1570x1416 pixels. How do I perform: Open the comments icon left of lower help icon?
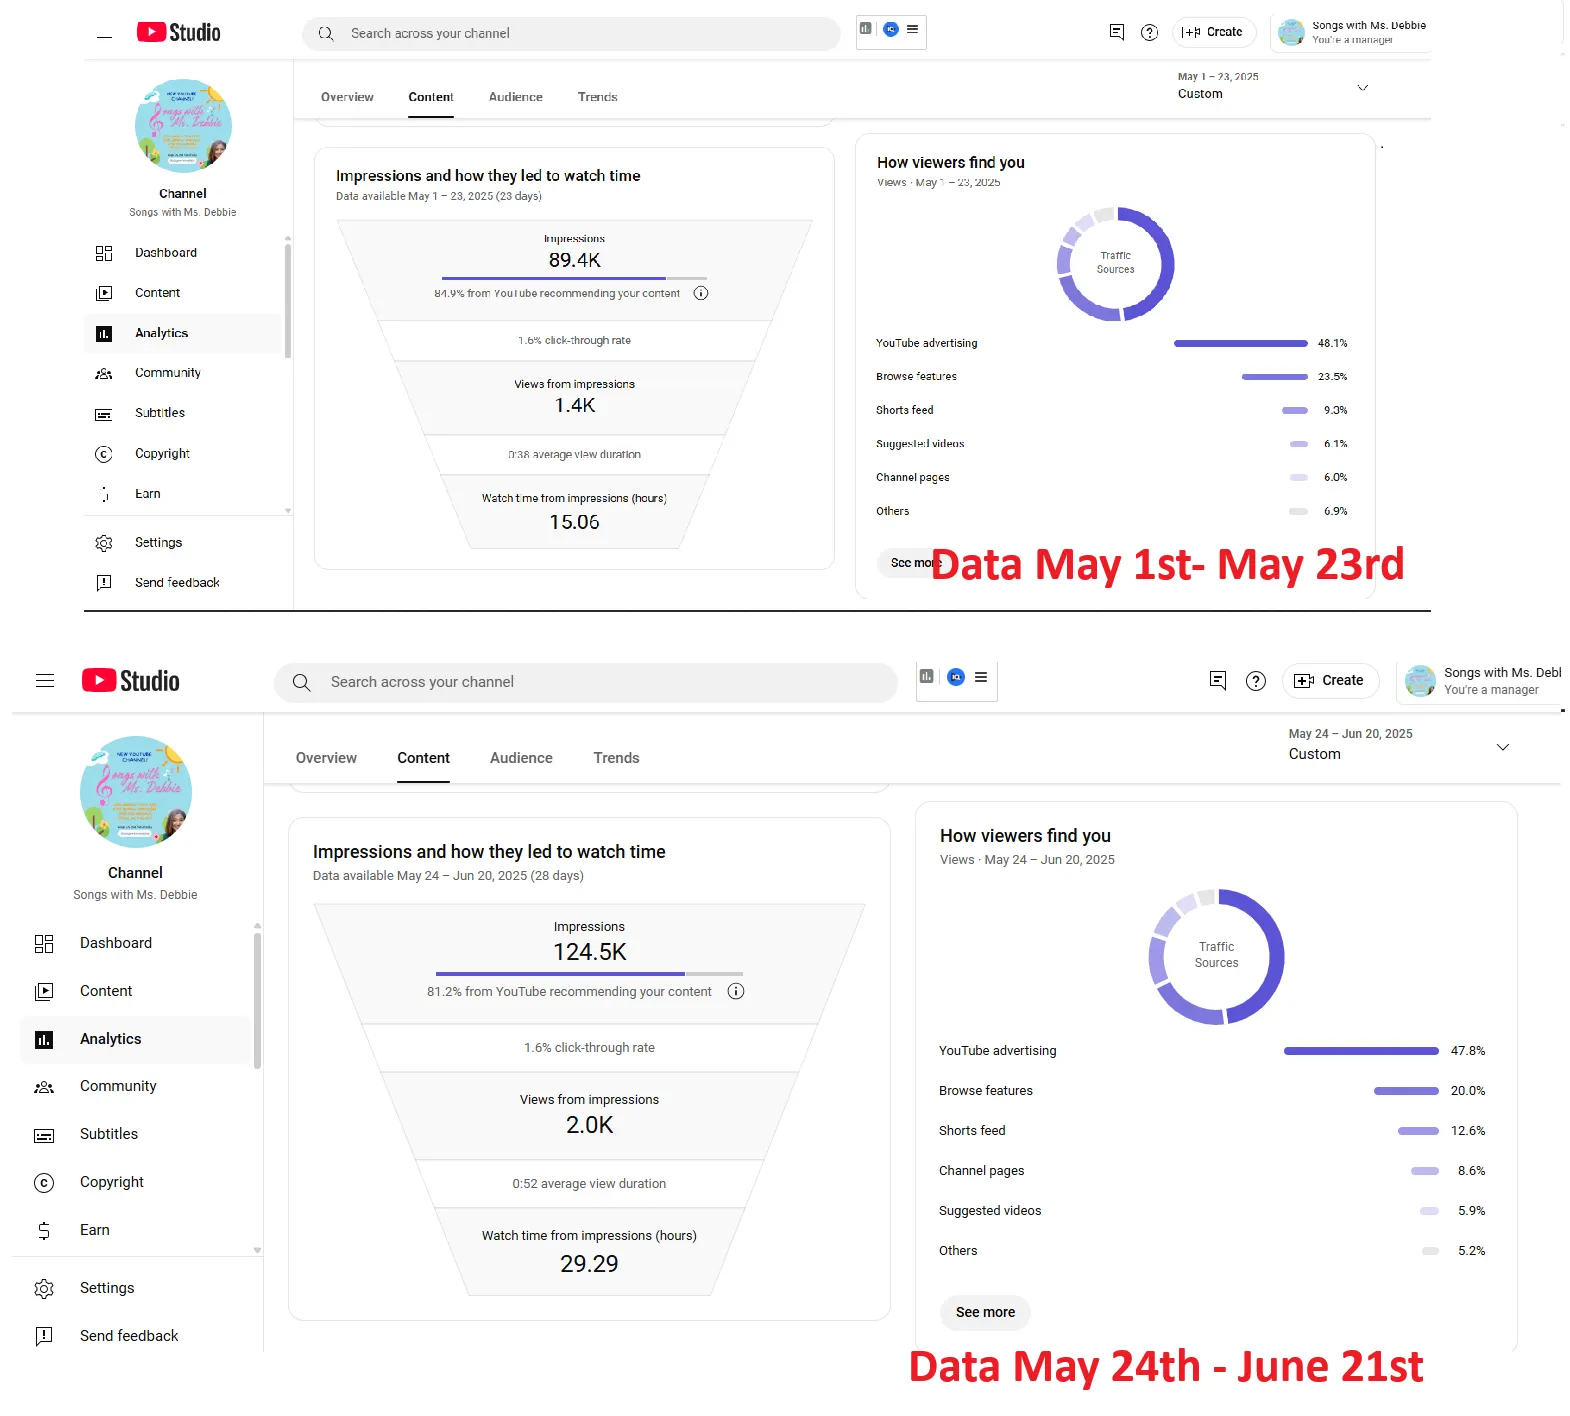coord(1217,681)
